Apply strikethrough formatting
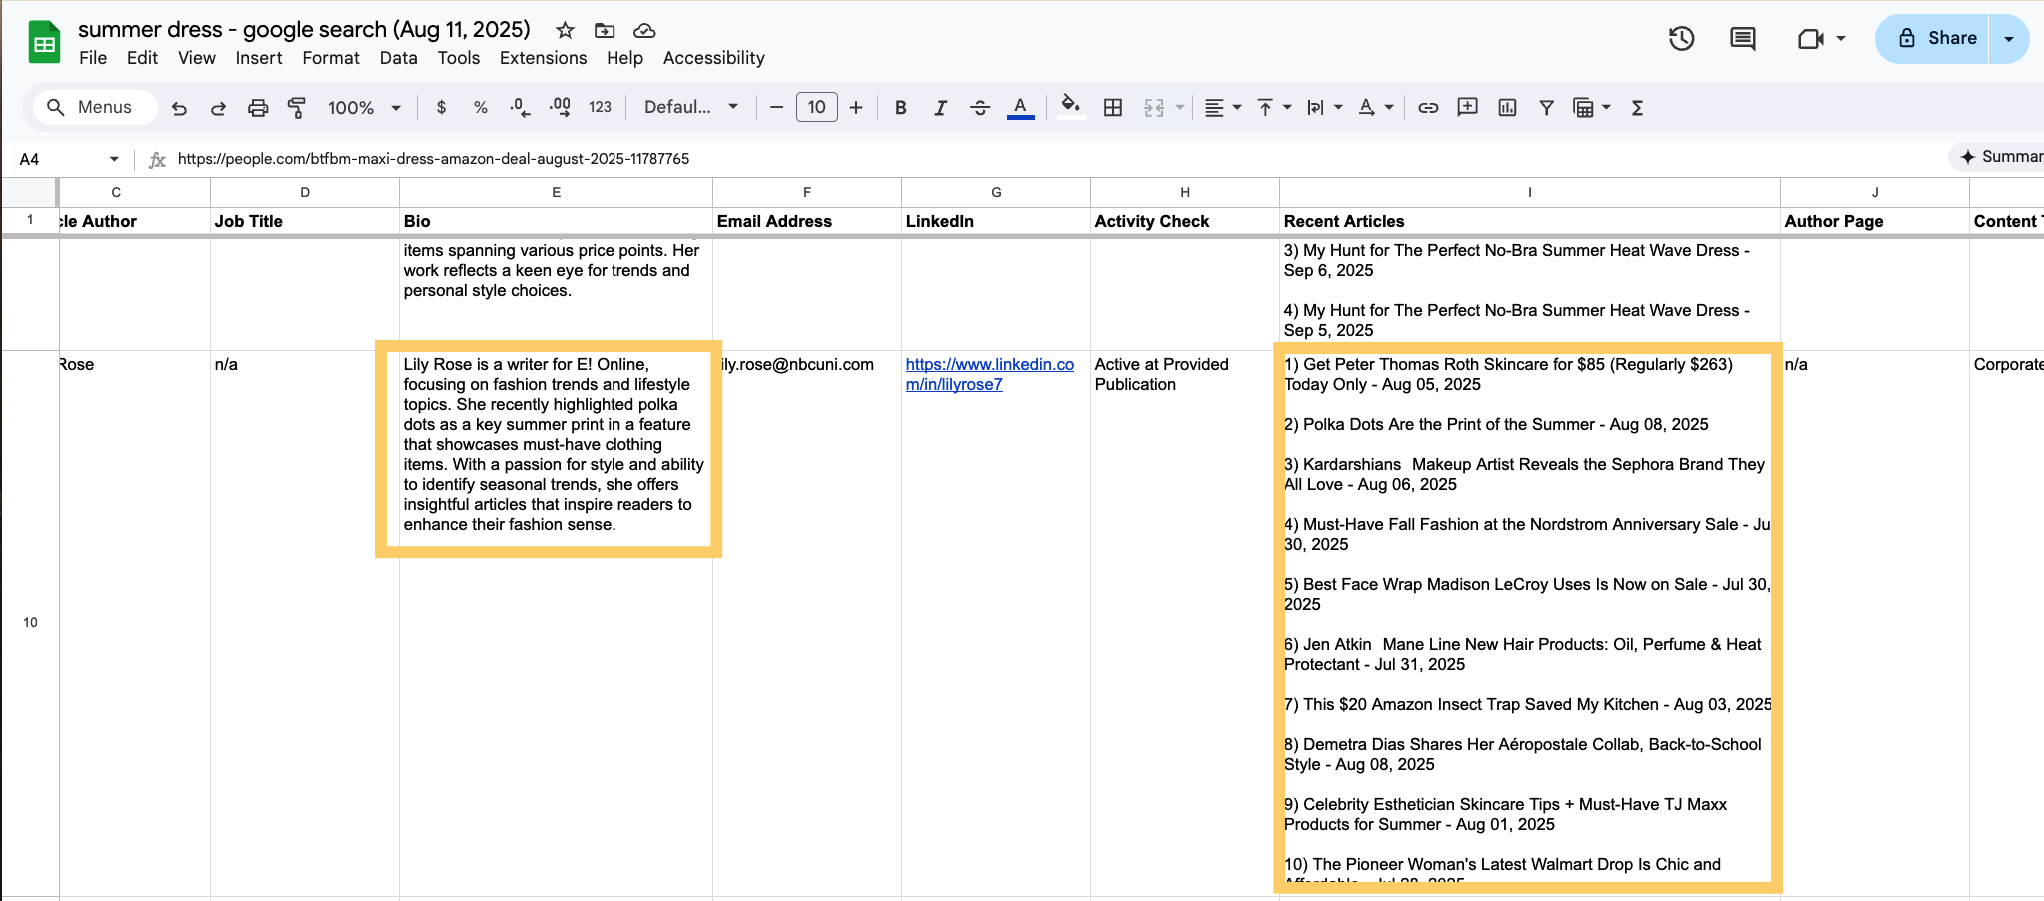The height and width of the screenshot is (901, 2044). [980, 107]
